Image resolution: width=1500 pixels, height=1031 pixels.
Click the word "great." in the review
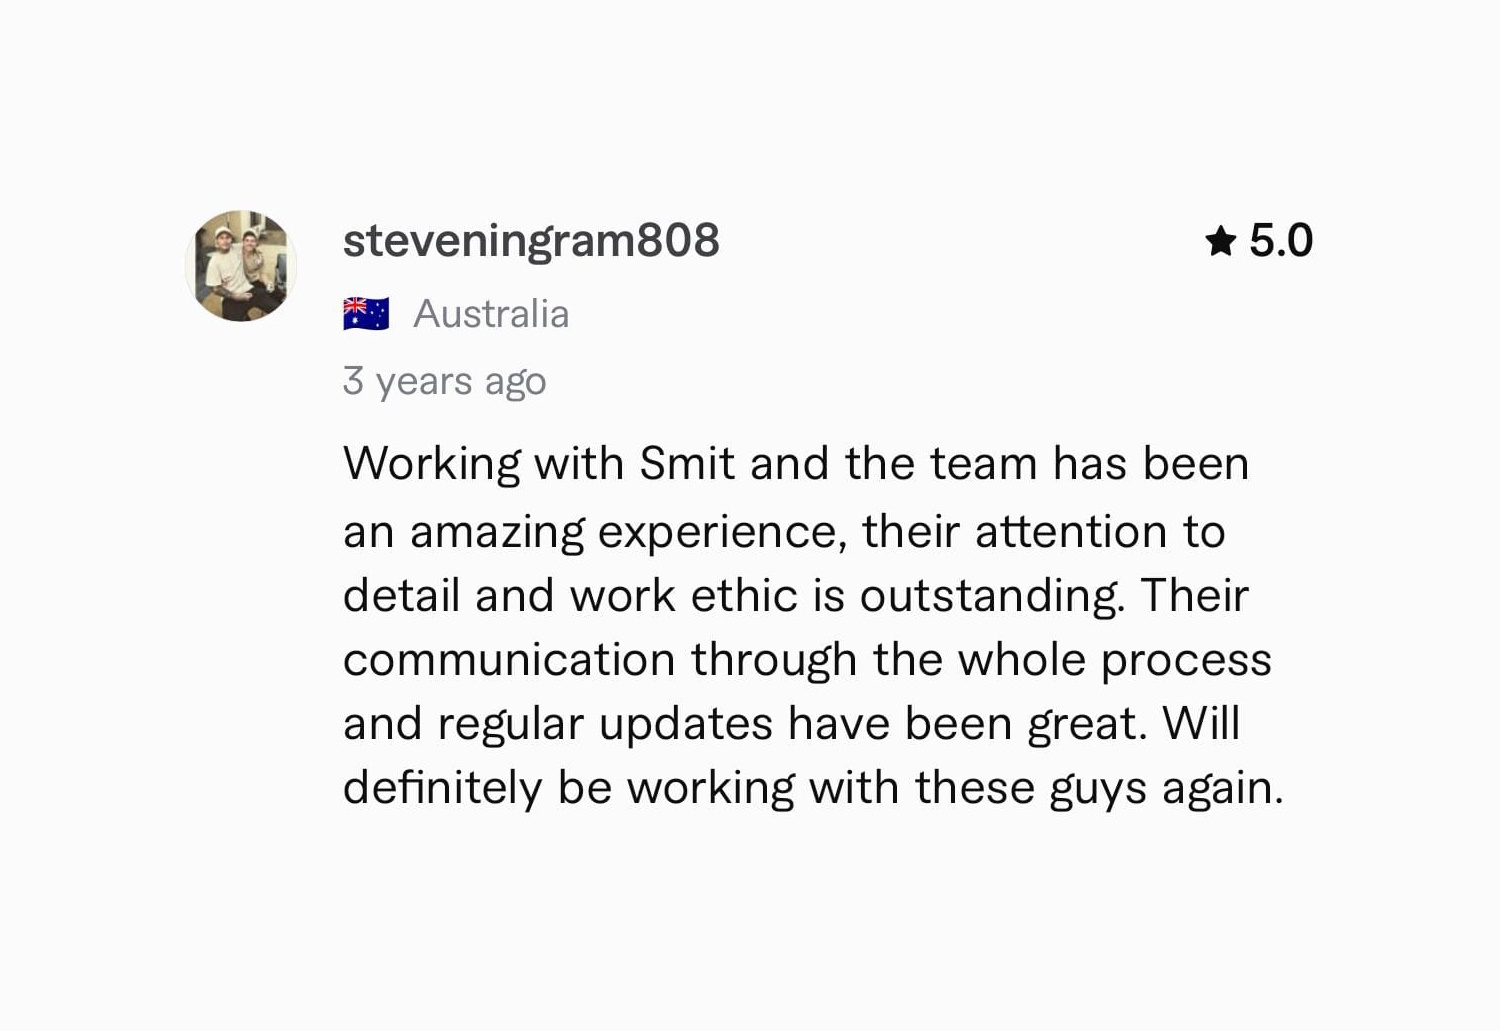(1088, 724)
